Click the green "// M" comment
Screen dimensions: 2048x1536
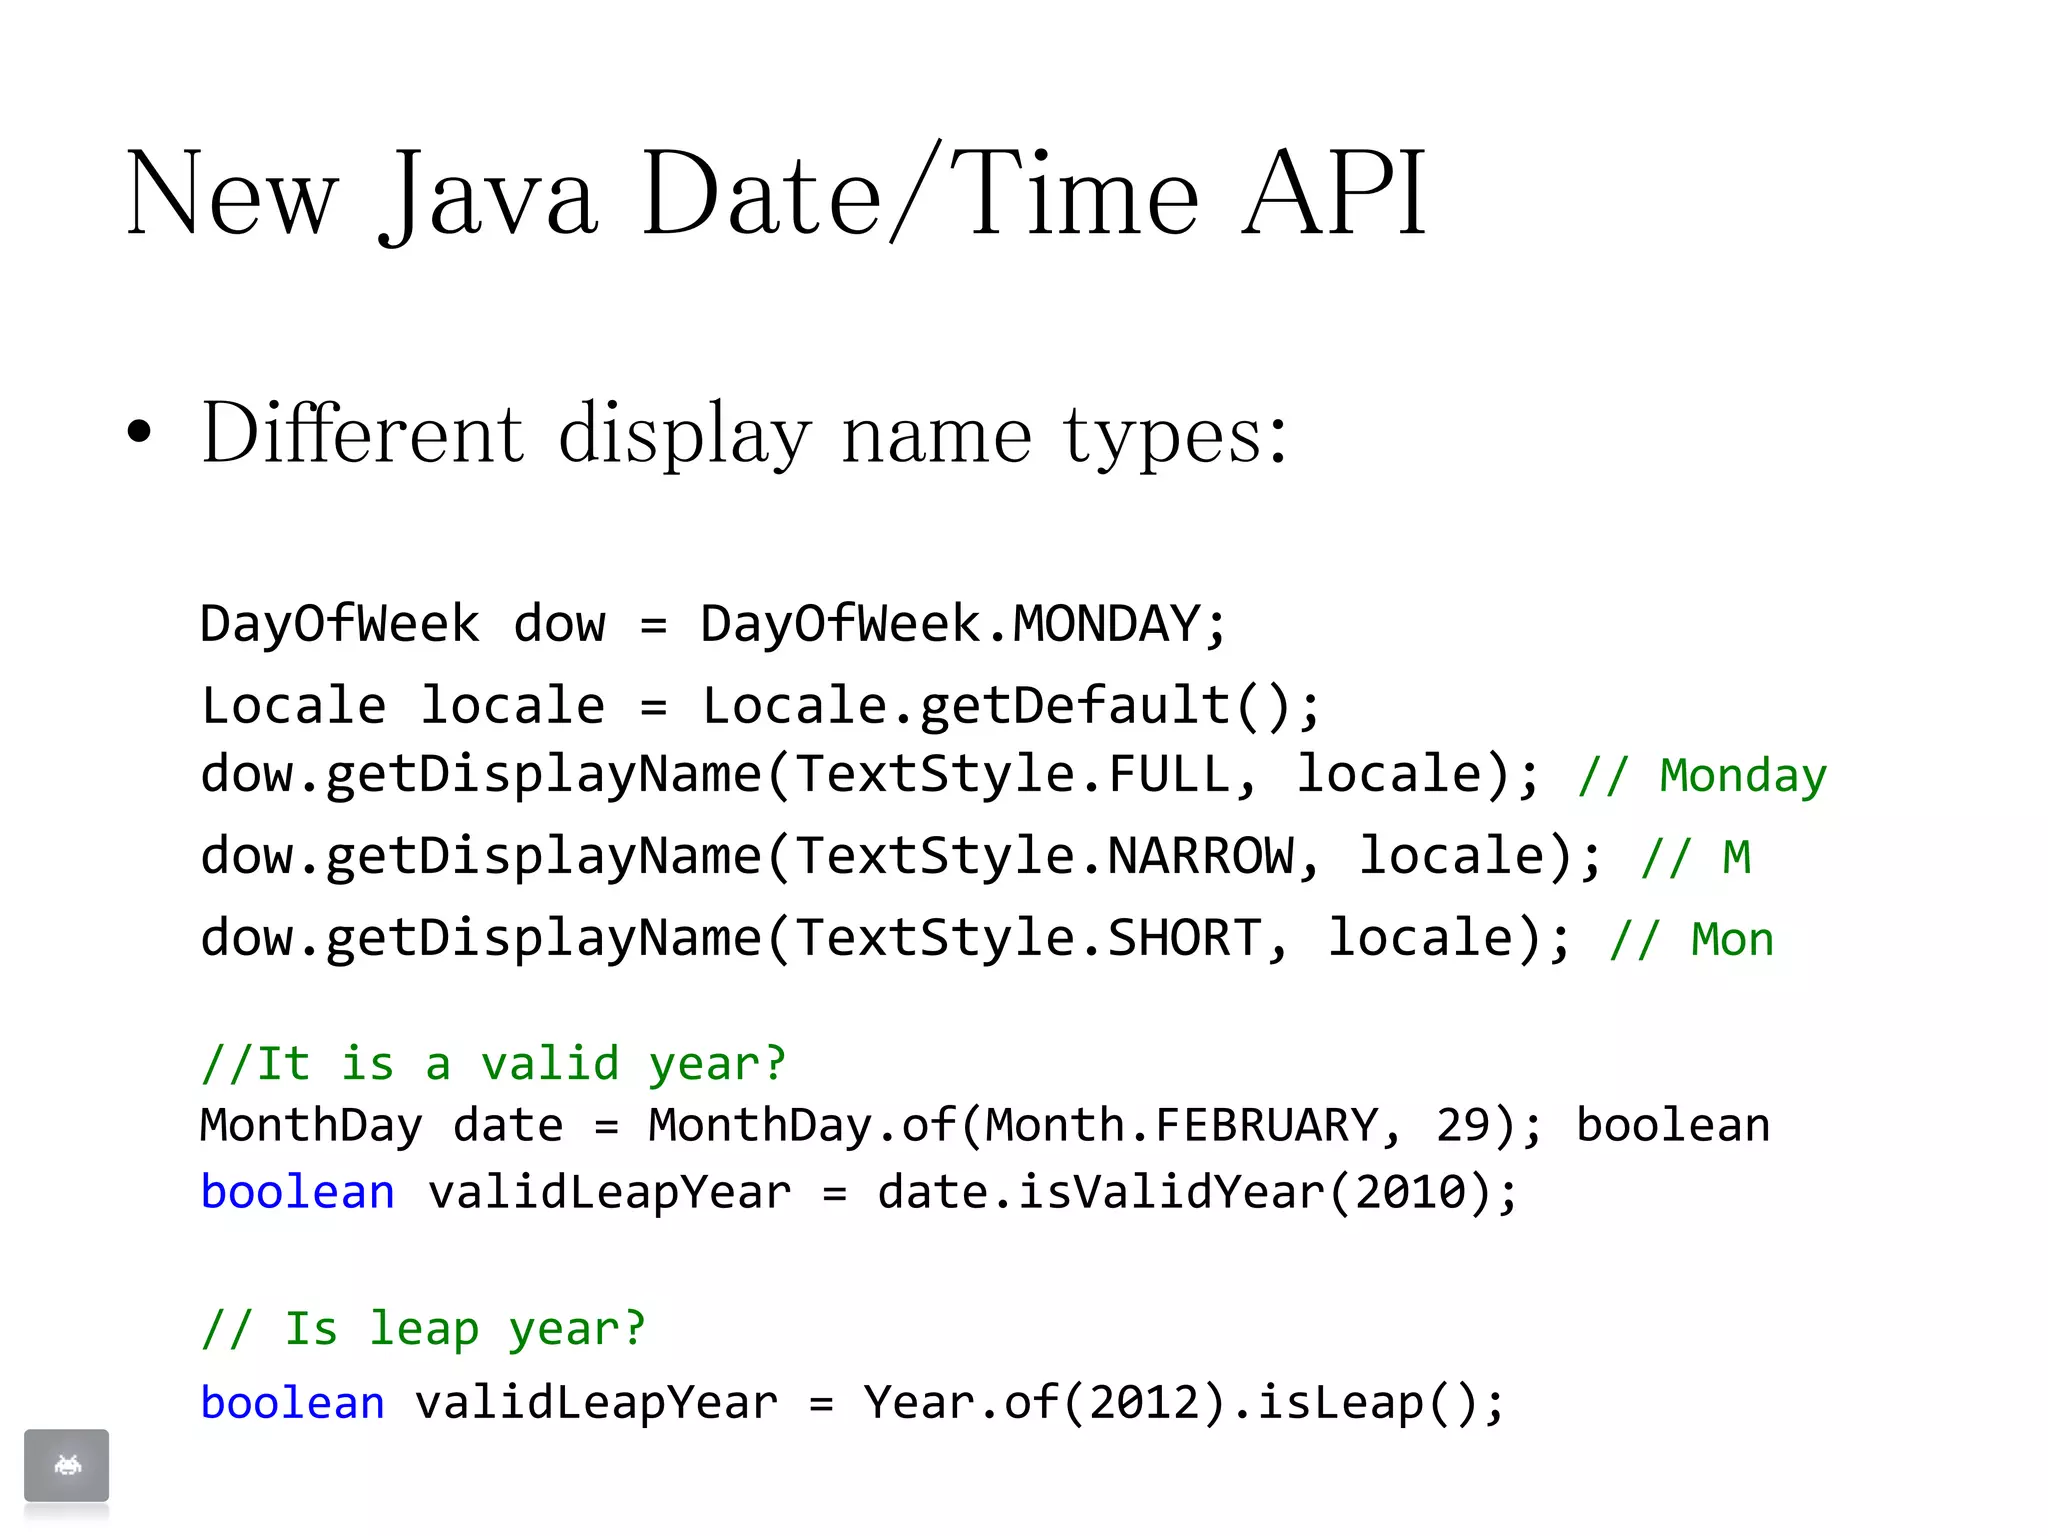point(1696,858)
